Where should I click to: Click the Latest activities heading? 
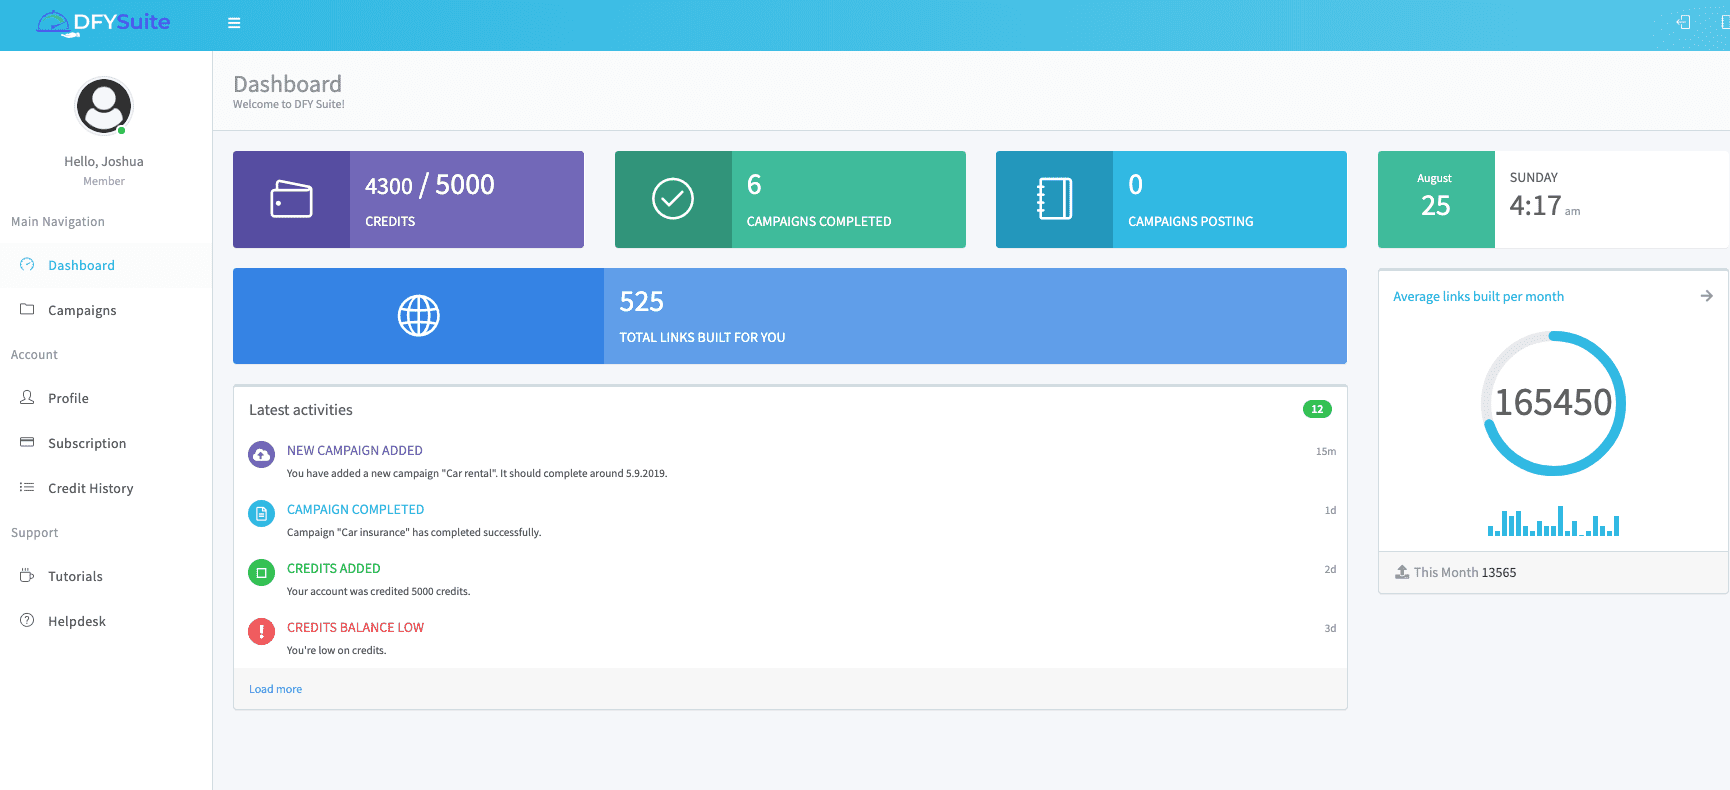(301, 410)
